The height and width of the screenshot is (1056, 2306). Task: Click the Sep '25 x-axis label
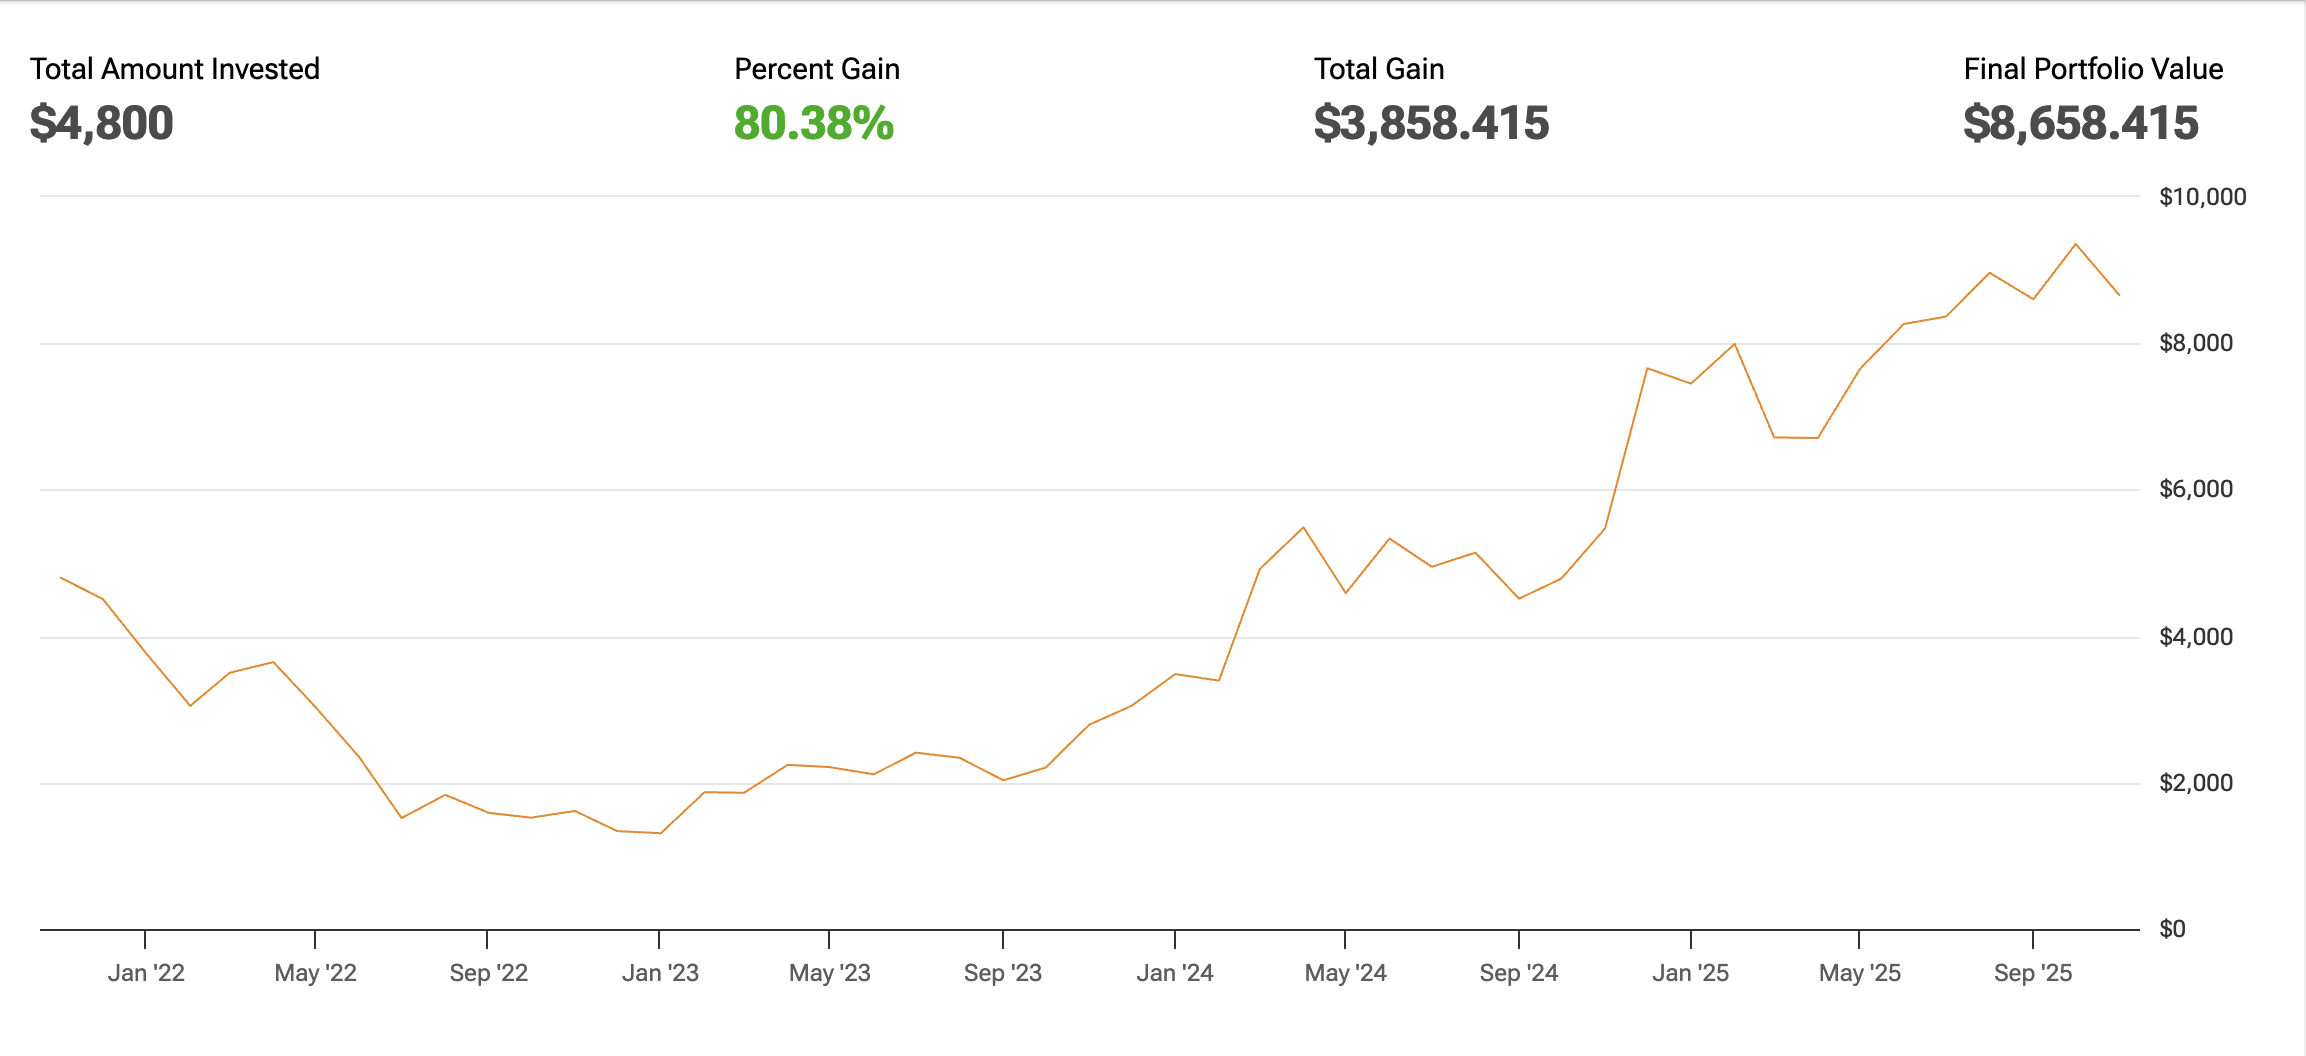(x=2033, y=973)
